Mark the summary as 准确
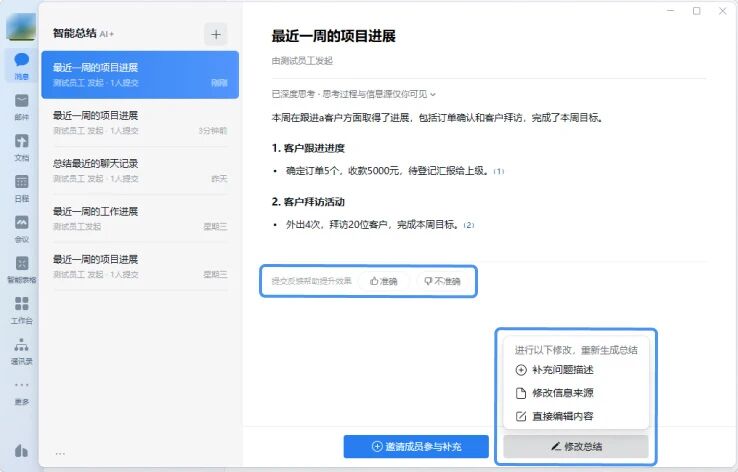The width and height of the screenshot is (738, 472). coord(384,281)
